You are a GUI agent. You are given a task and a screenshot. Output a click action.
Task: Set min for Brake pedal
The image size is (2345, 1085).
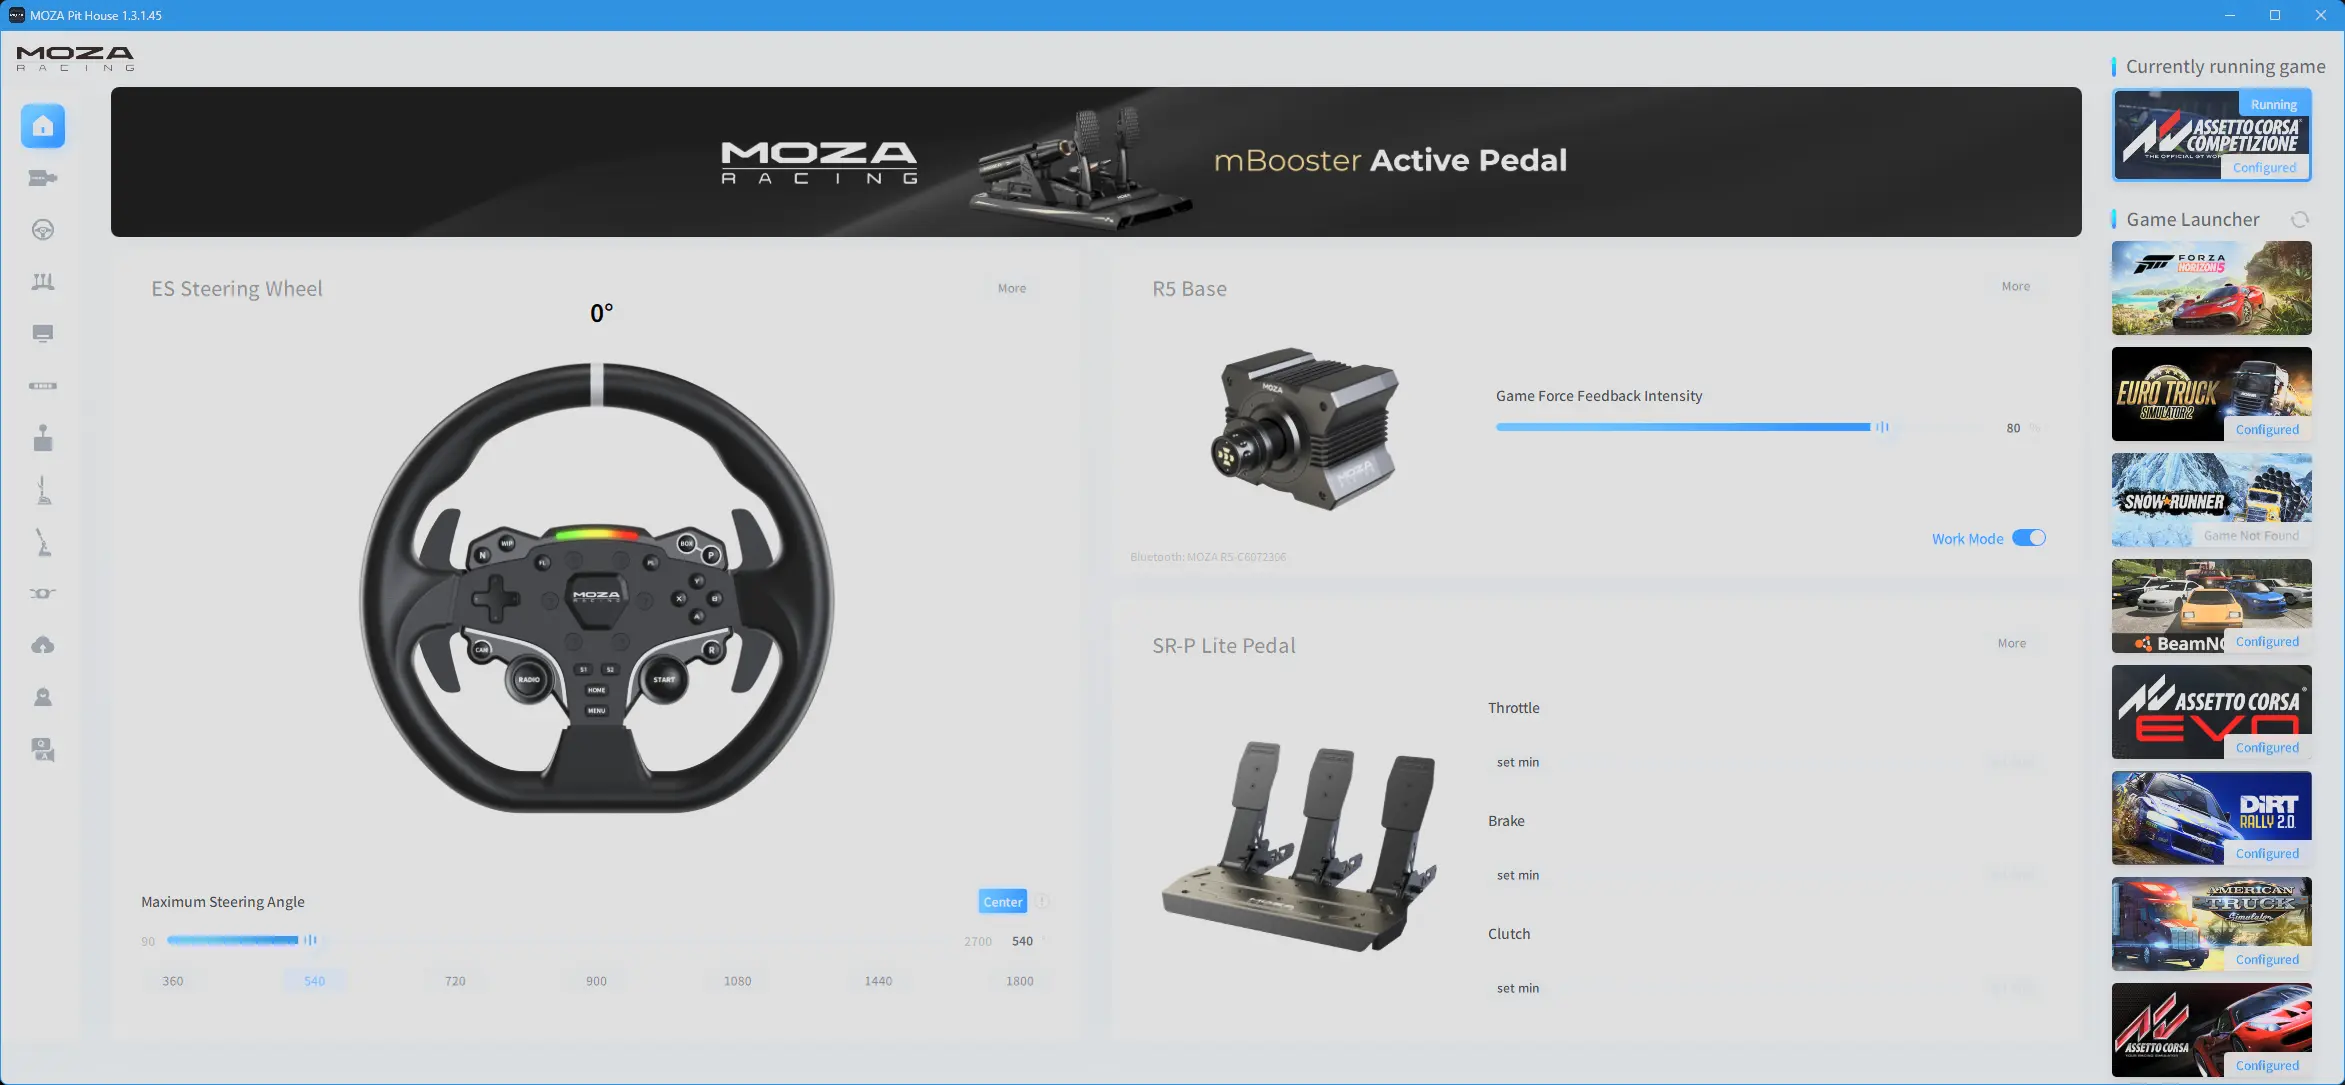tap(1518, 875)
